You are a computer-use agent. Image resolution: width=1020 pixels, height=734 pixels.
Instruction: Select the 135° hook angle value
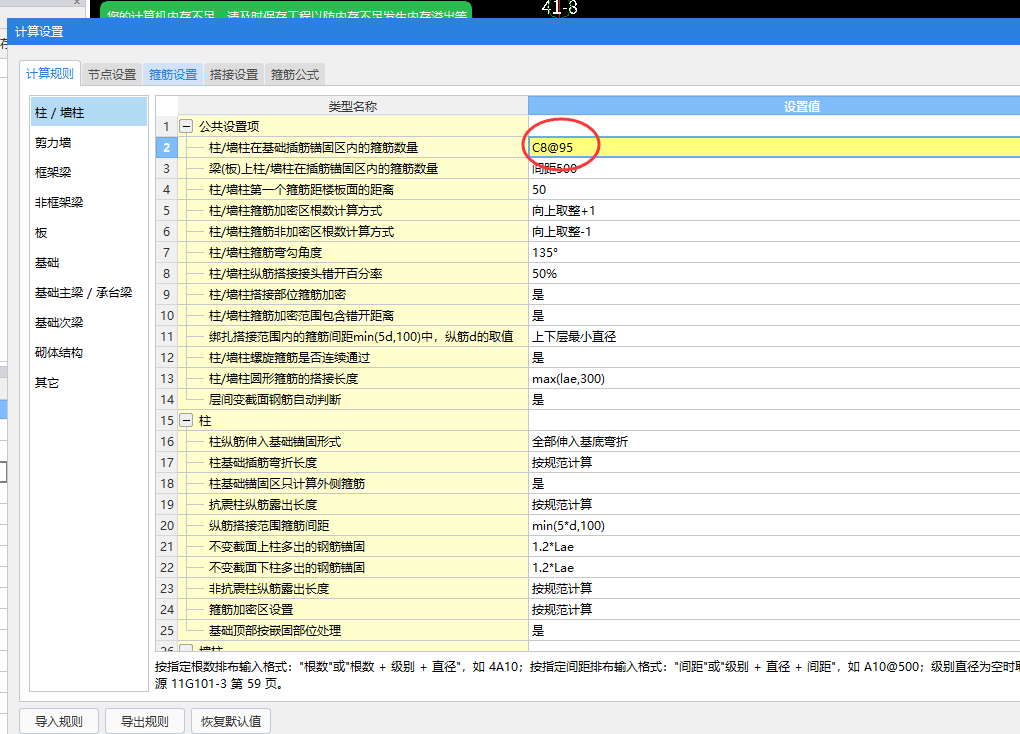[774, 252]
